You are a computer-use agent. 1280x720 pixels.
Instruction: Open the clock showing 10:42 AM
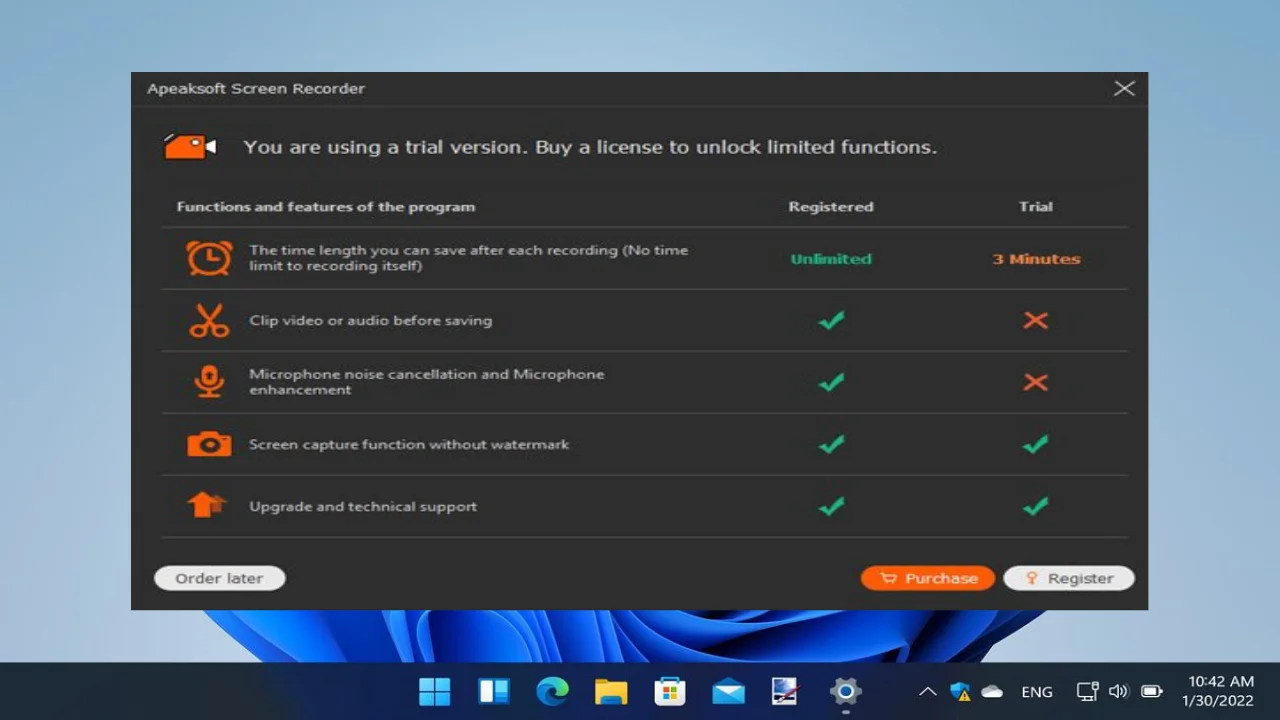click(x=1217, y=691)
